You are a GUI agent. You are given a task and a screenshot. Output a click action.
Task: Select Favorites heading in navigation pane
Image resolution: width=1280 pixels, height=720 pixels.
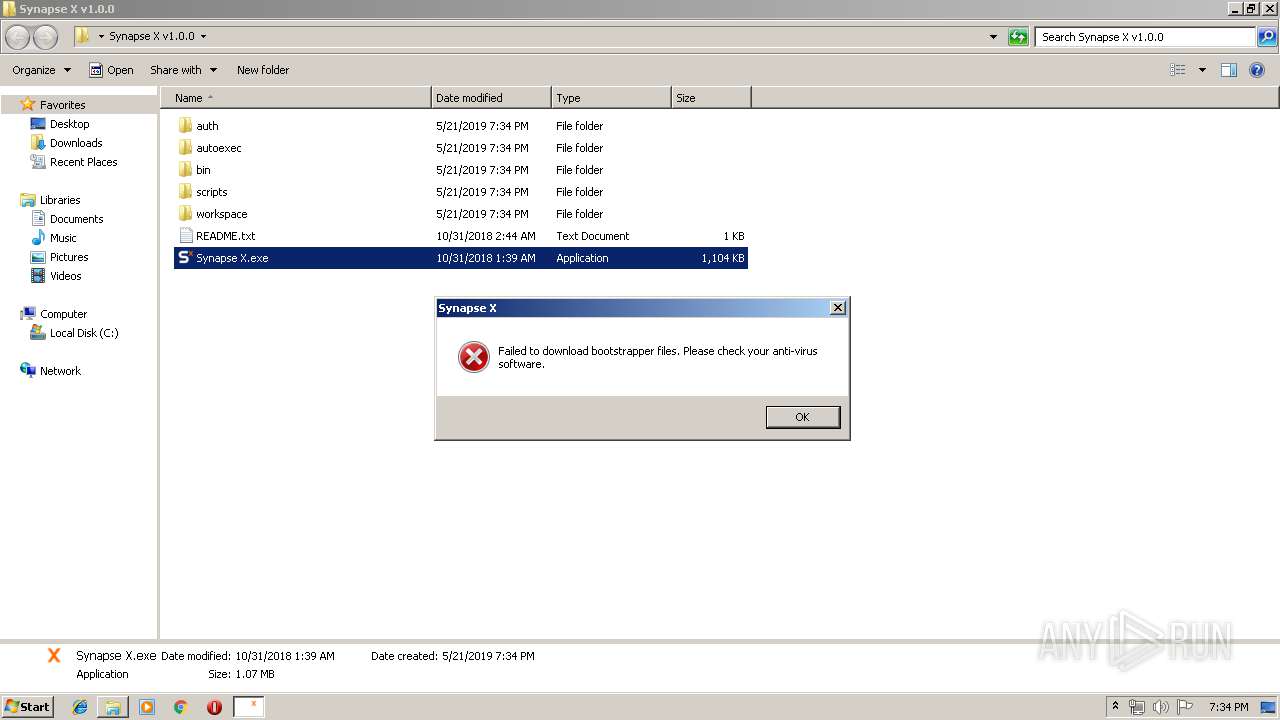click(x=62, y=105)
